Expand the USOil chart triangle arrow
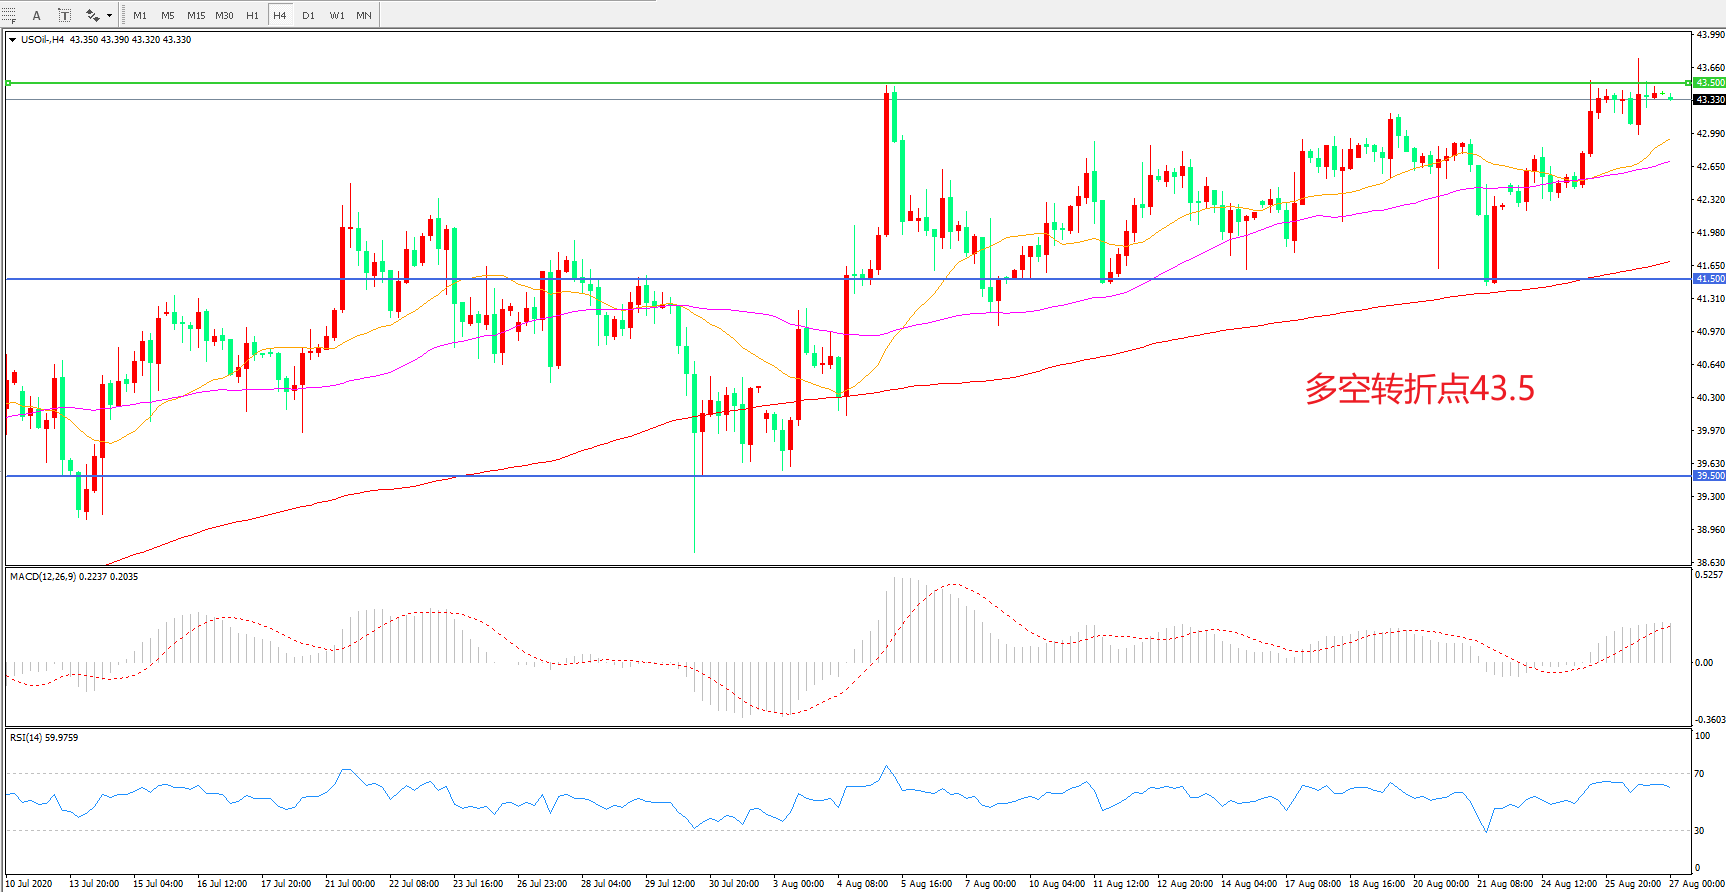Viewport: 1726px width, 892px height. [13, 40]
